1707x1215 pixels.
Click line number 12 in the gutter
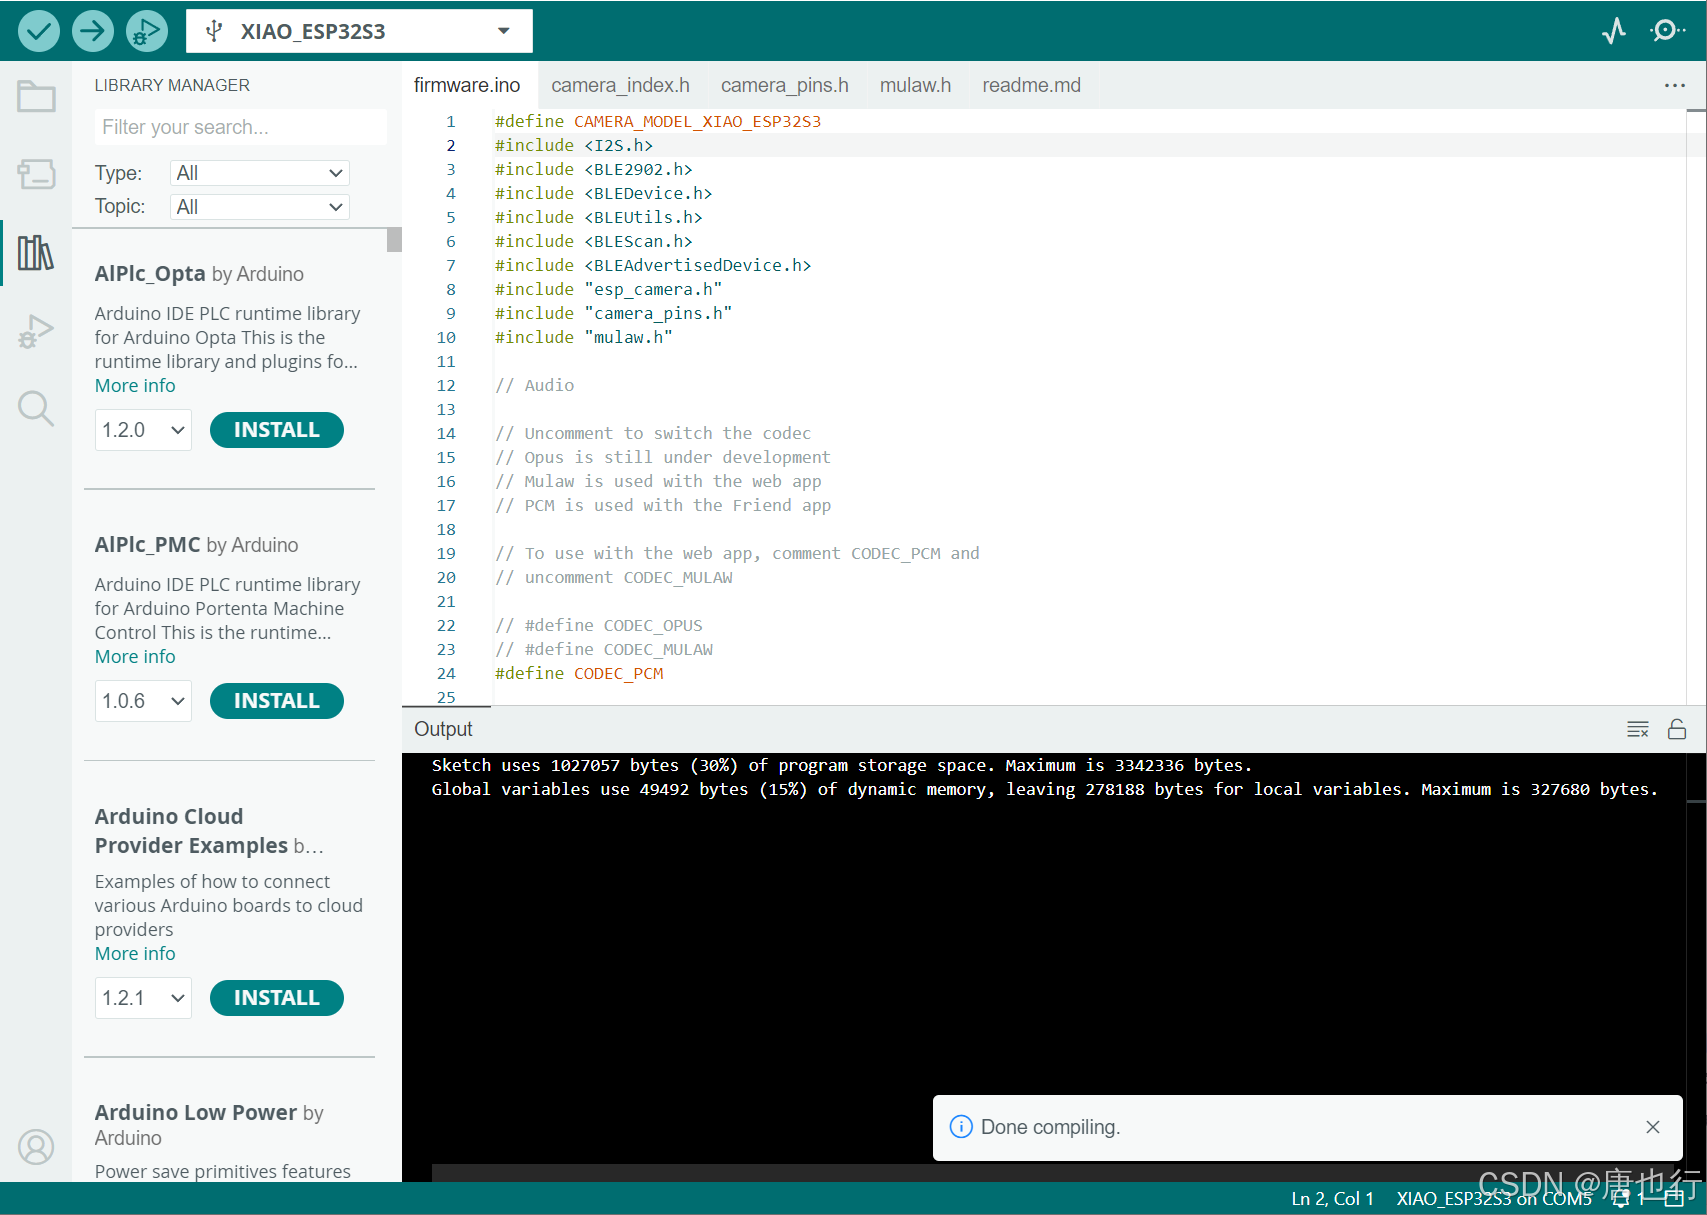click(x=446, y=385)
